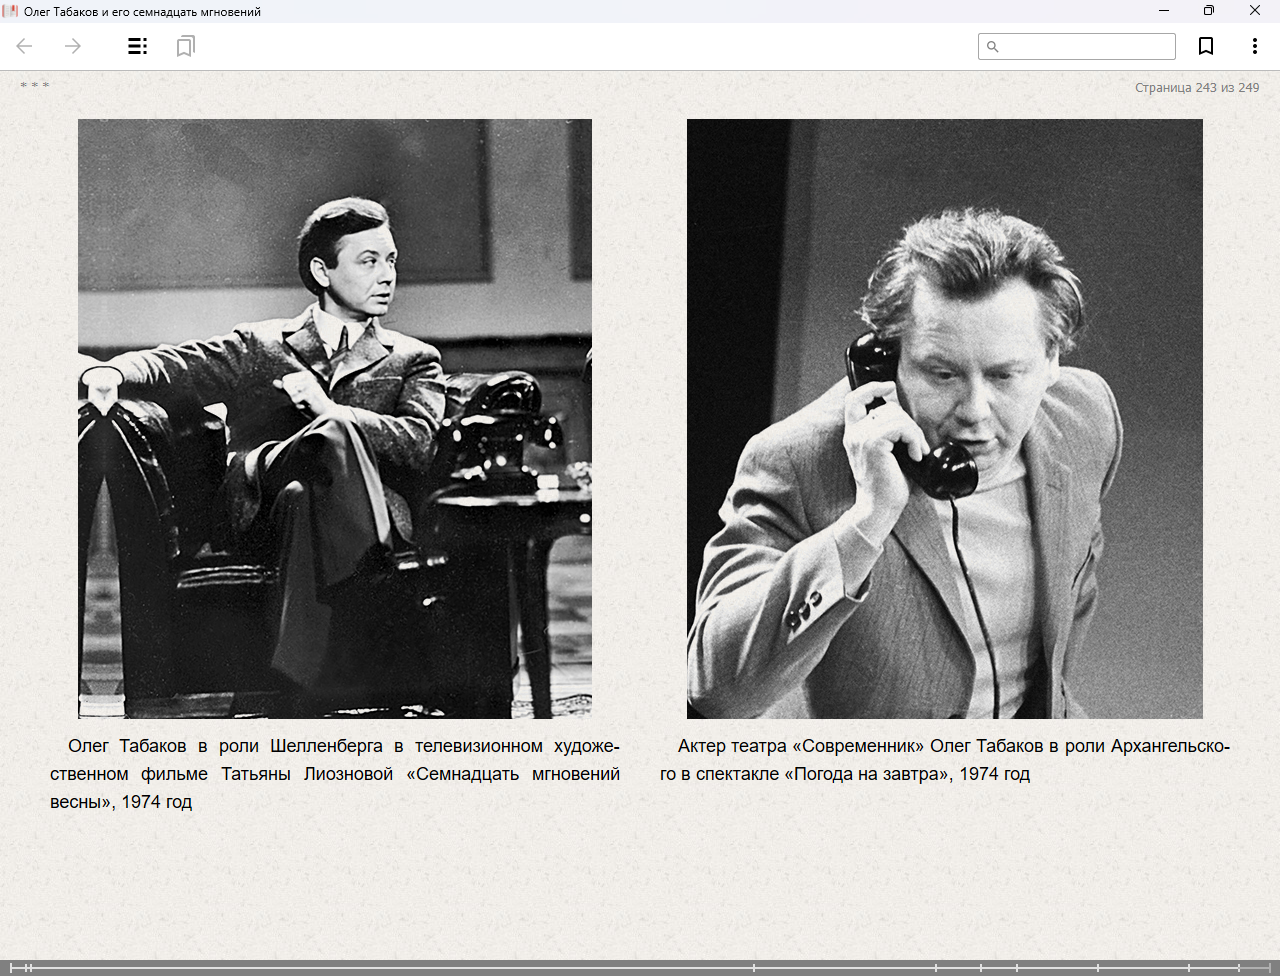
Task: Bookmark the current page
Action: pos(1206,46)
